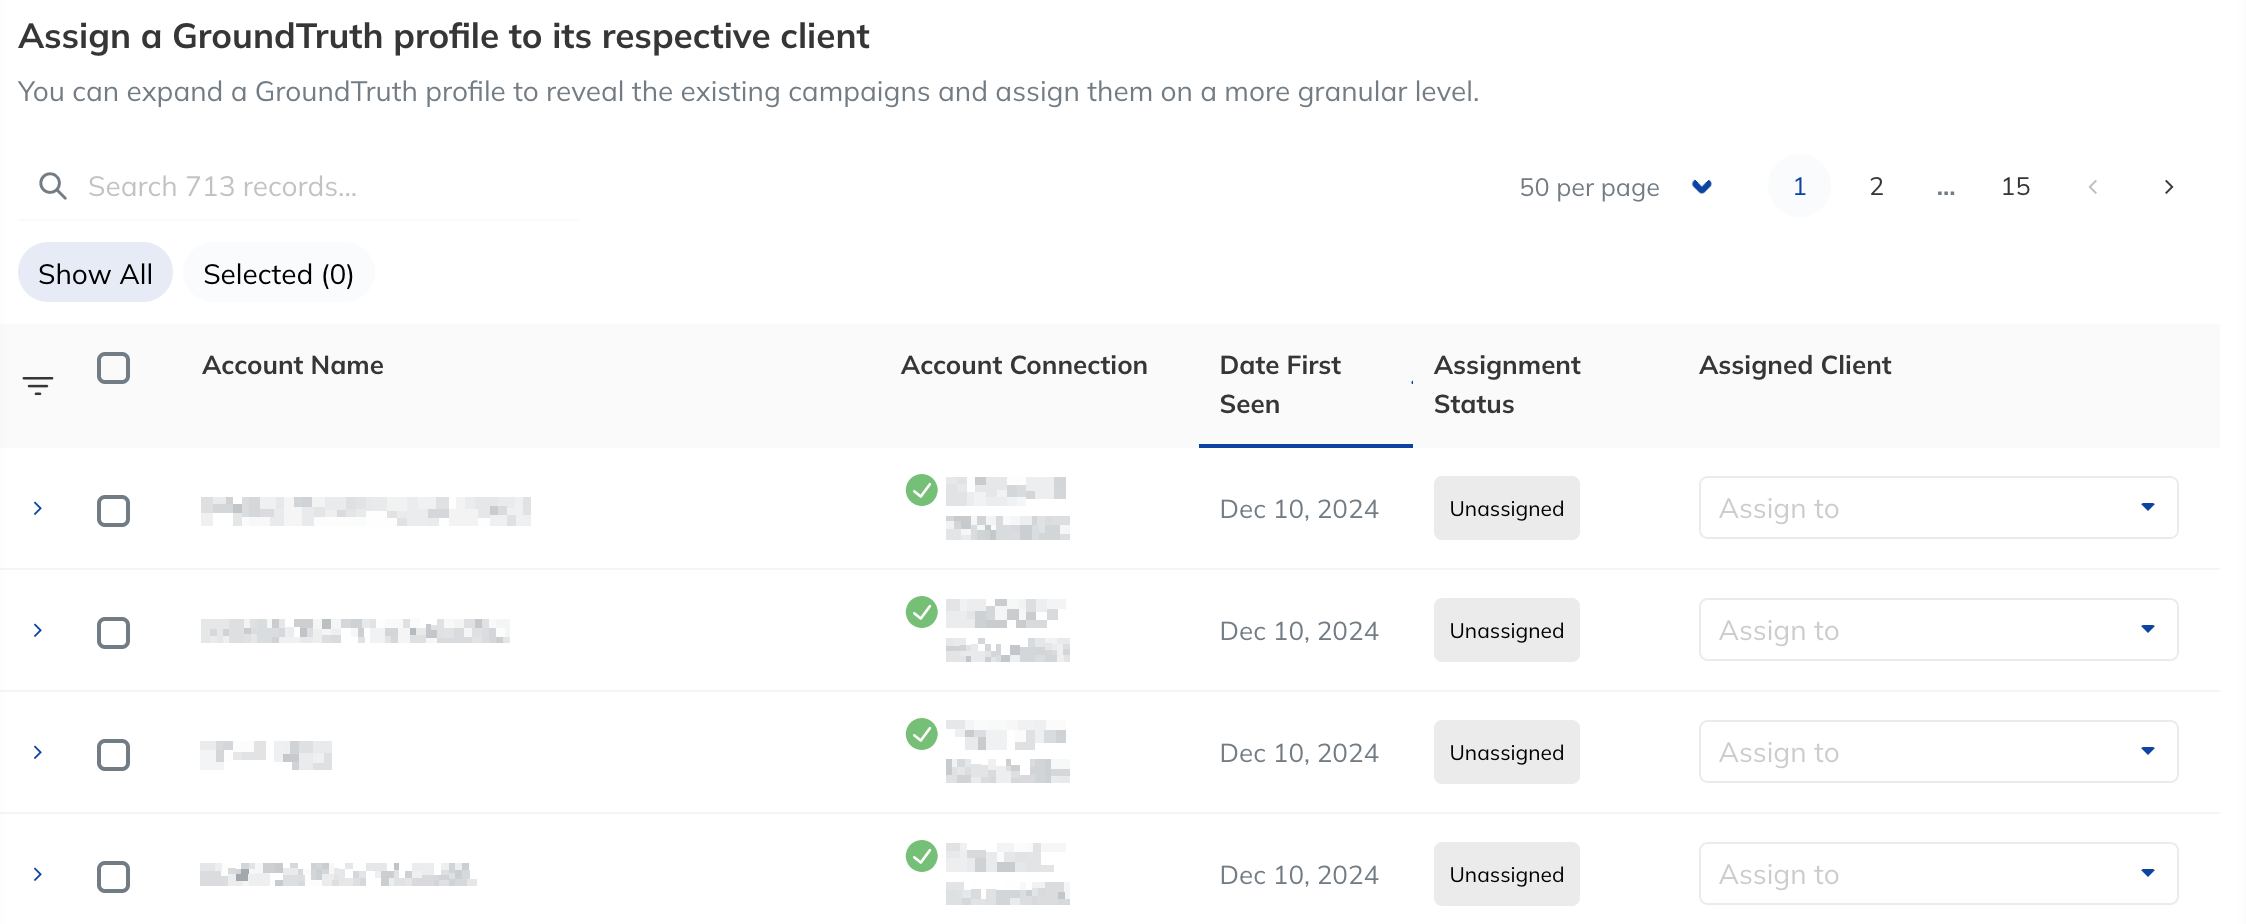Image resolution: width=2246 pixels, height=924 pixels.
Task: Expand the third account row
Action: tap(38, 752)
